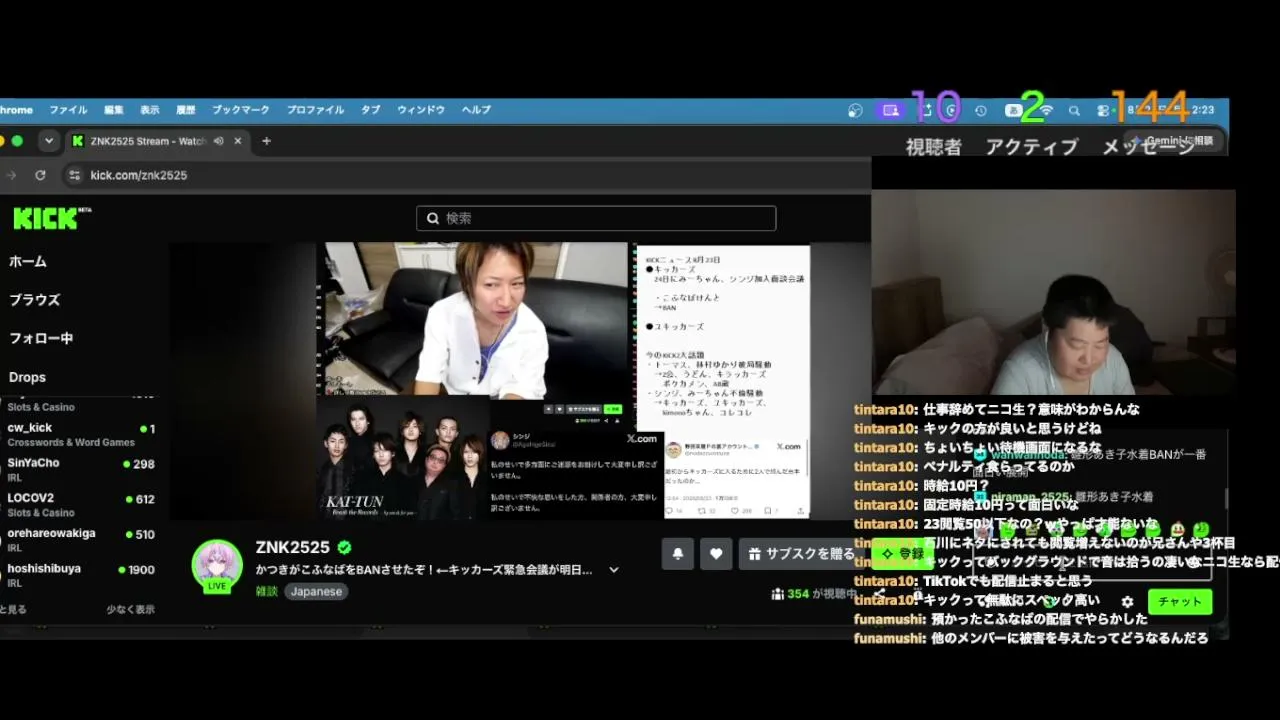1280x720 pixels.
Task: Click the magnifier icon in the search box
Action: [x=433, y=218]
